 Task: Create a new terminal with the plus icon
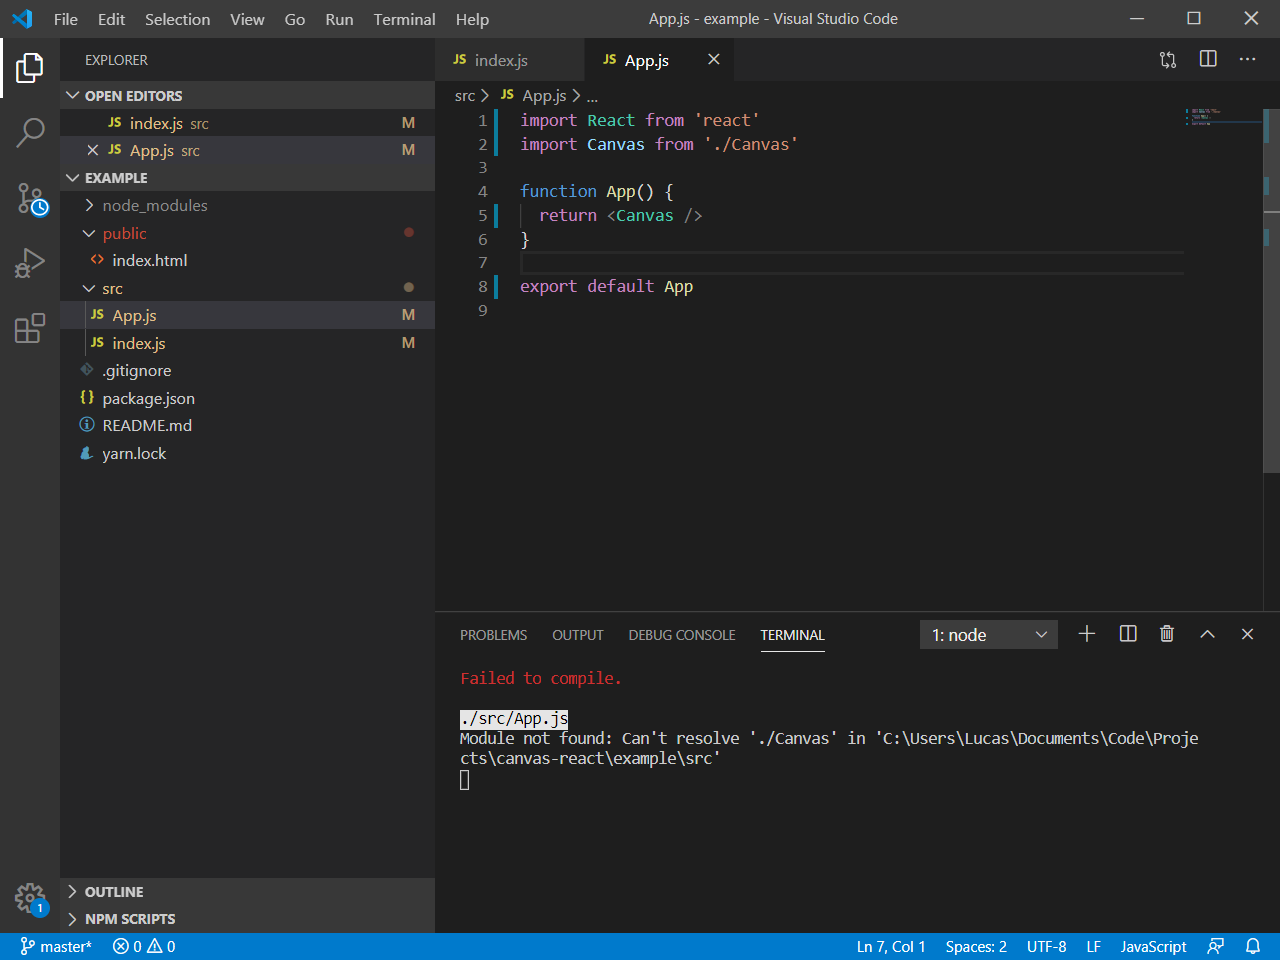point(1087,633)
